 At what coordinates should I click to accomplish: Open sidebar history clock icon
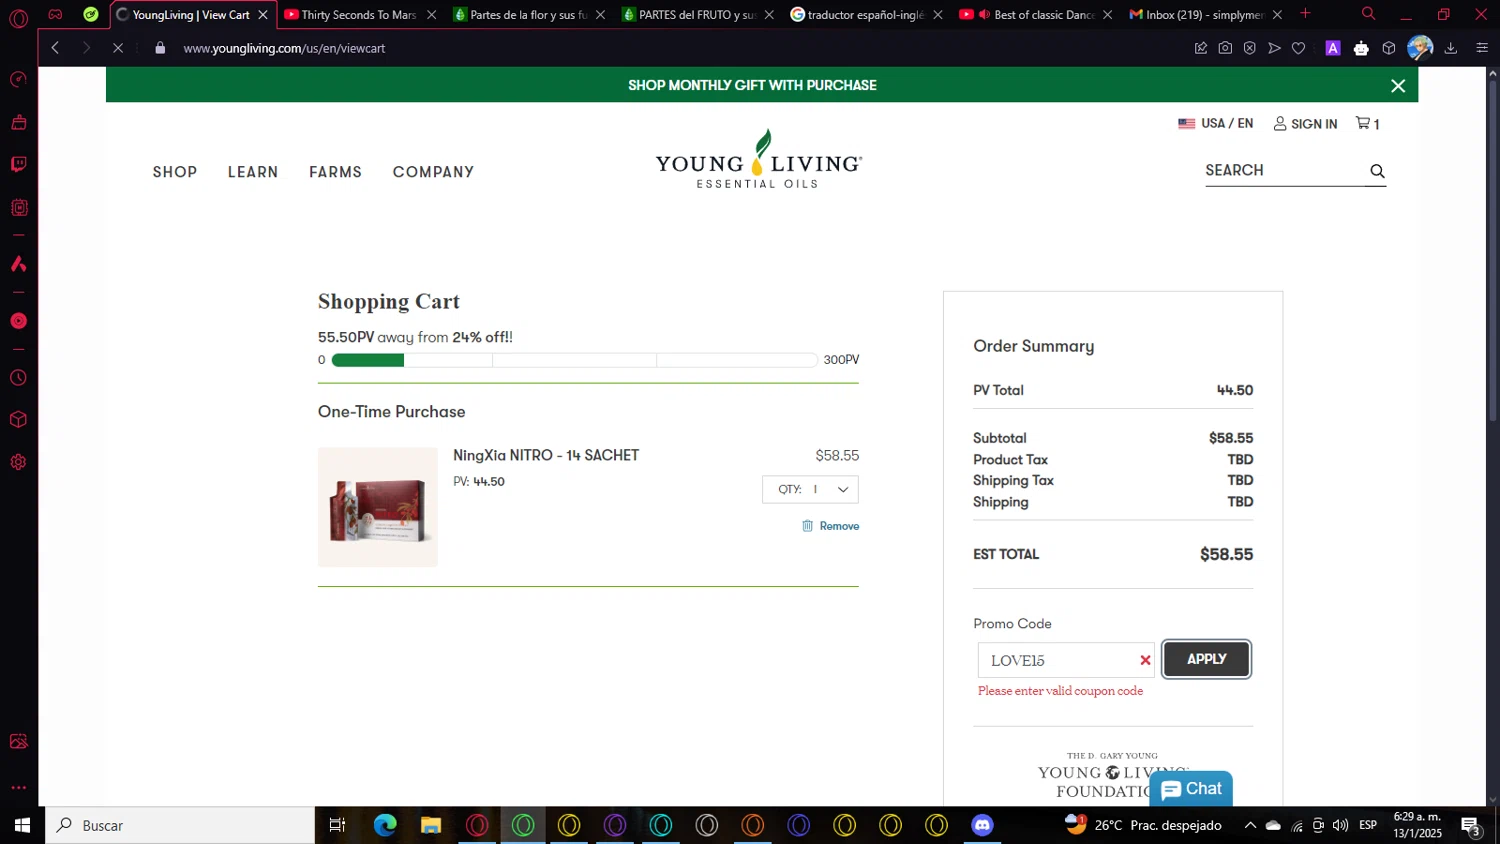point(18,378)
